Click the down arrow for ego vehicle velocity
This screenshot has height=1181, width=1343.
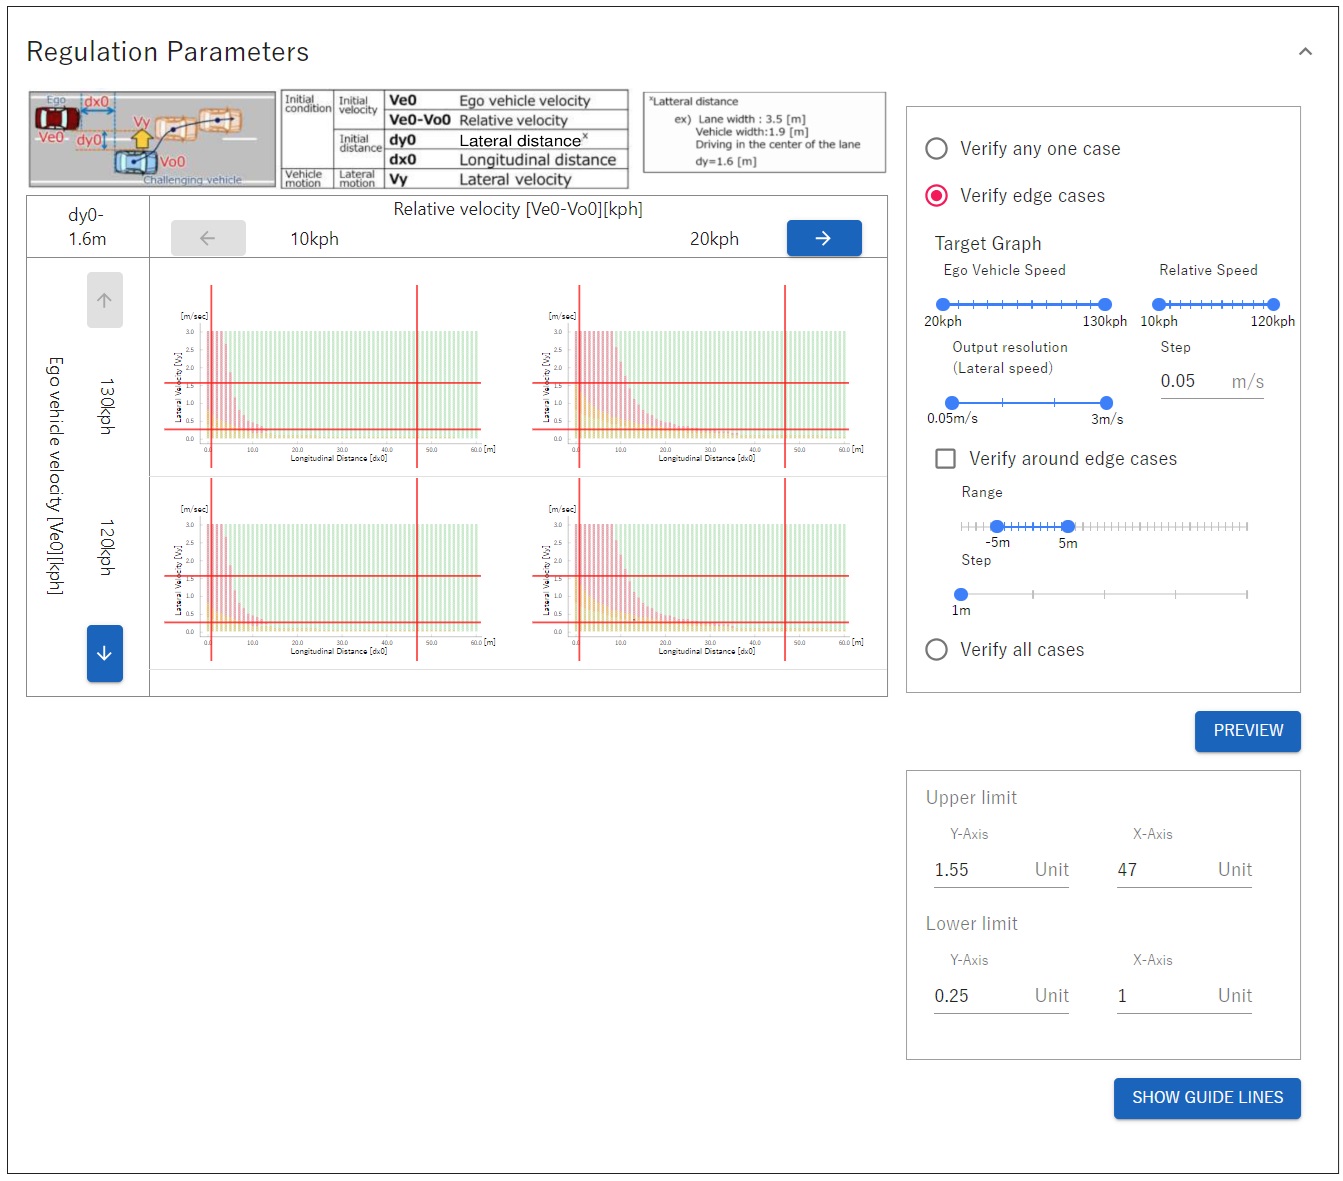(104, 653)
